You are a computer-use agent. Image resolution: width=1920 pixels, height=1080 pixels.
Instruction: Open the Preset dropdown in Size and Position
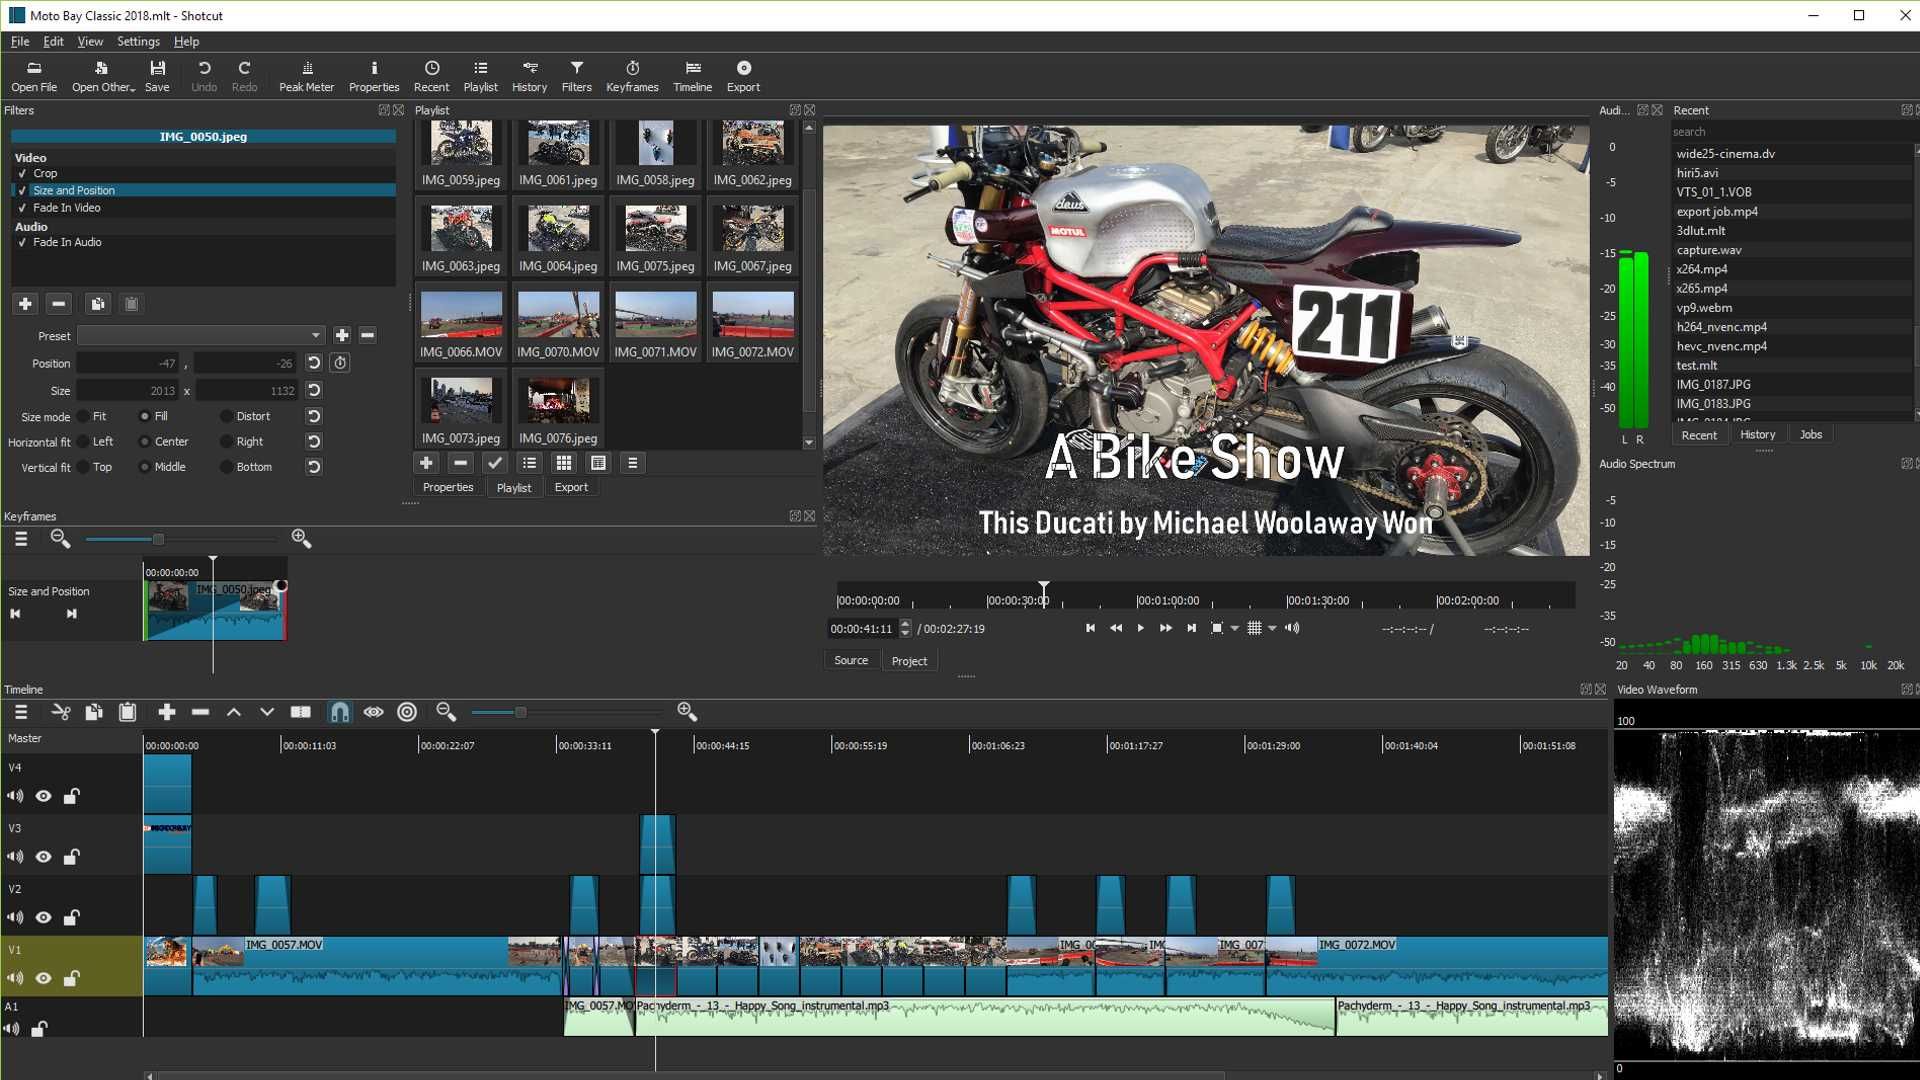click(x=317, y=335)
